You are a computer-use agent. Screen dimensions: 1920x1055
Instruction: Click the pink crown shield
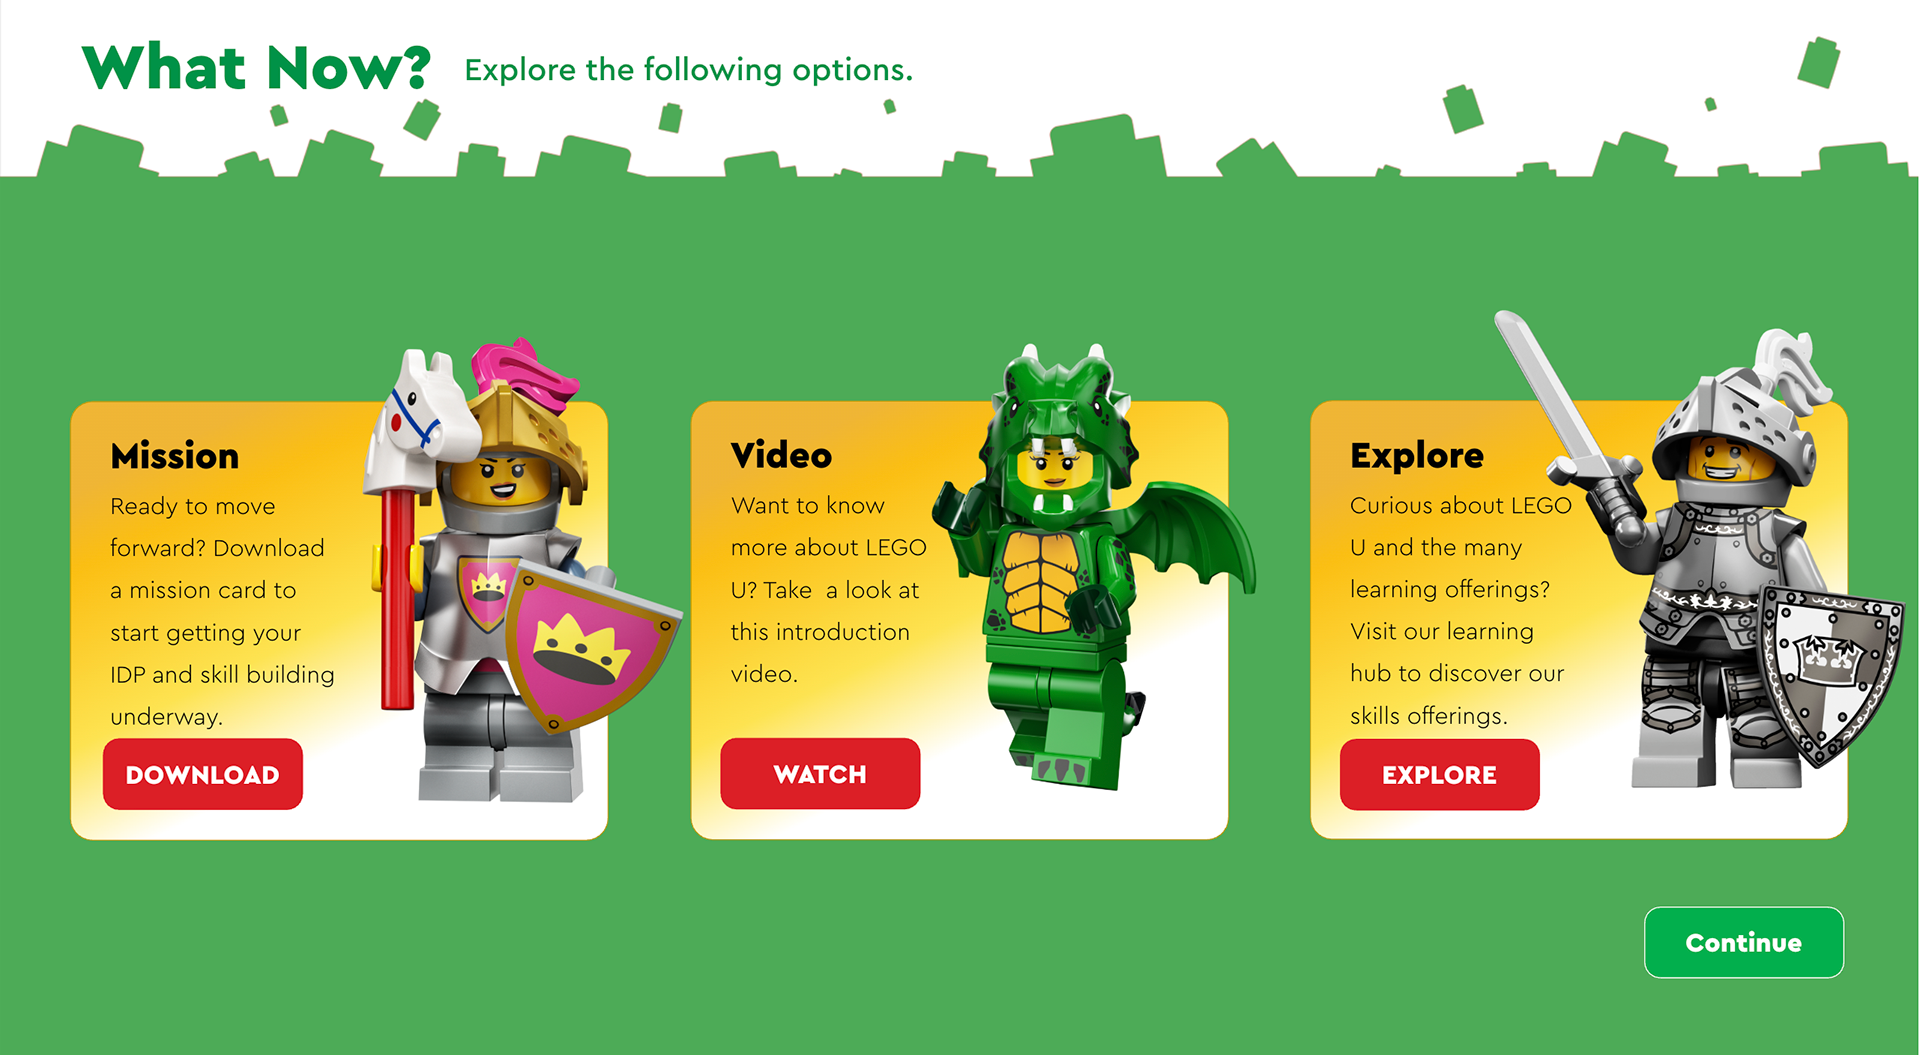point(588,645)
